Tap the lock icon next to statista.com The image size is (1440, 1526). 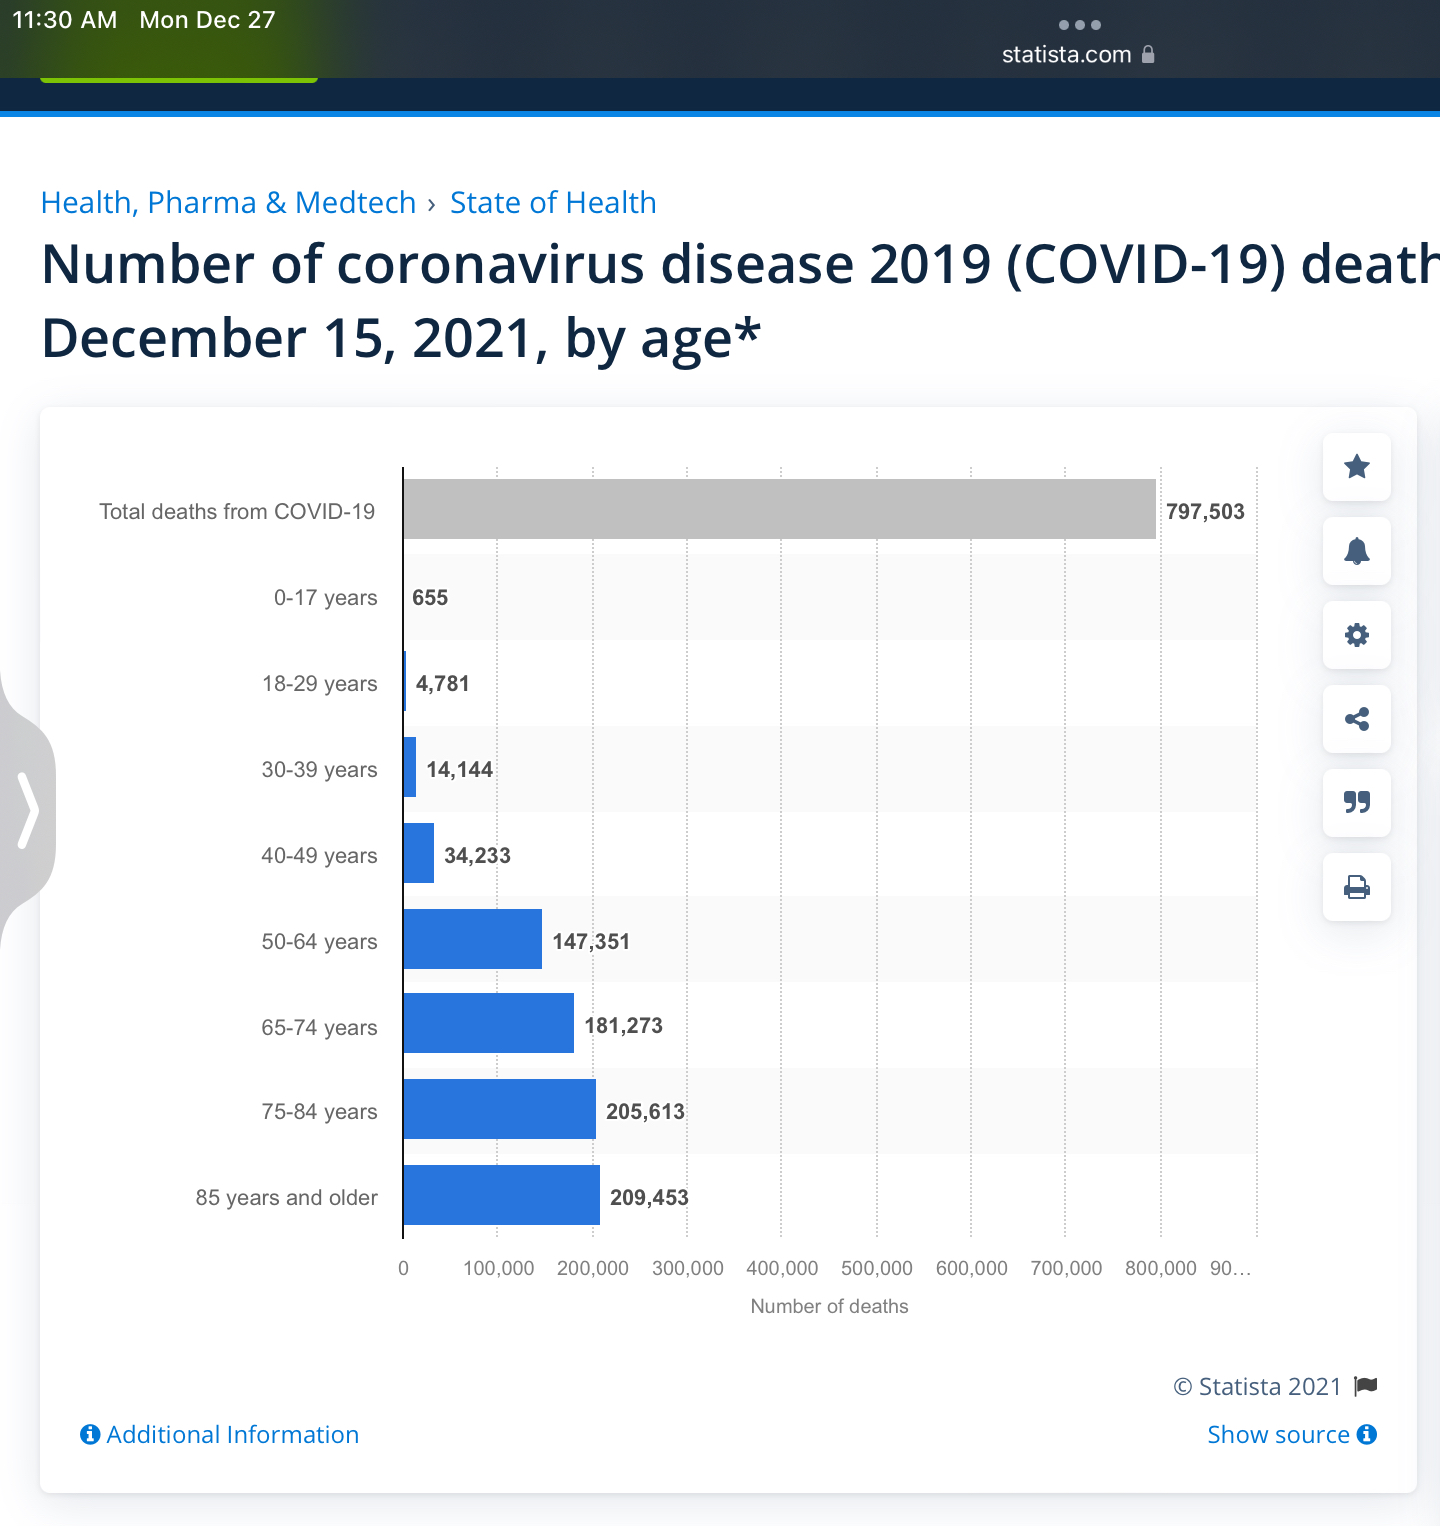pos(1148,54)
